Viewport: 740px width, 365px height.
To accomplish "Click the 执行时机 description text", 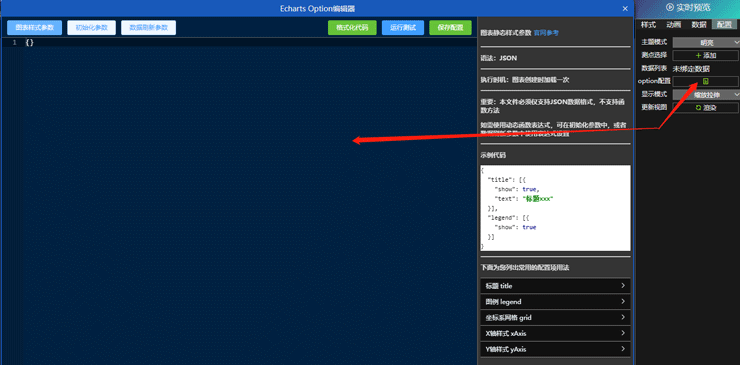I will tap(525, 80).
